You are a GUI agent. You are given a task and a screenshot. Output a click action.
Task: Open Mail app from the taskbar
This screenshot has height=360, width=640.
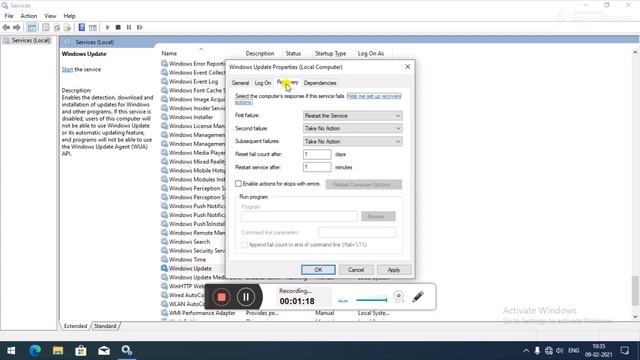tap(104, 350)
